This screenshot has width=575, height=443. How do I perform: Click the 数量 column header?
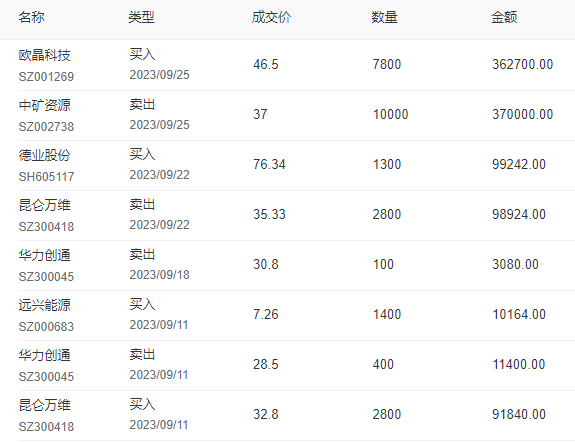[x=384, y=17]
